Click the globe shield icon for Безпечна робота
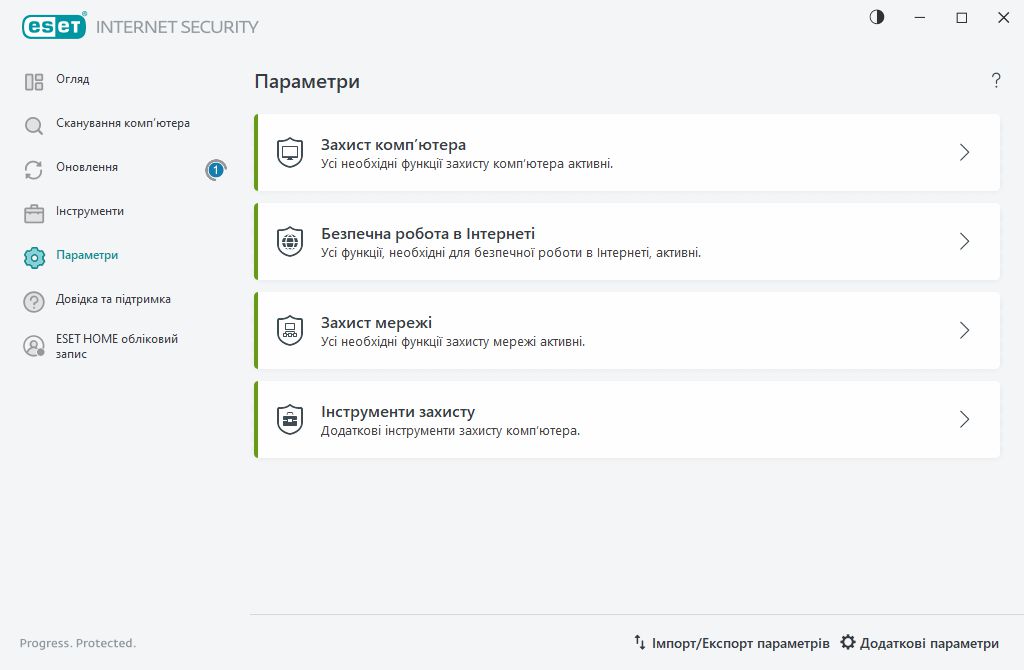 [289, 242]
